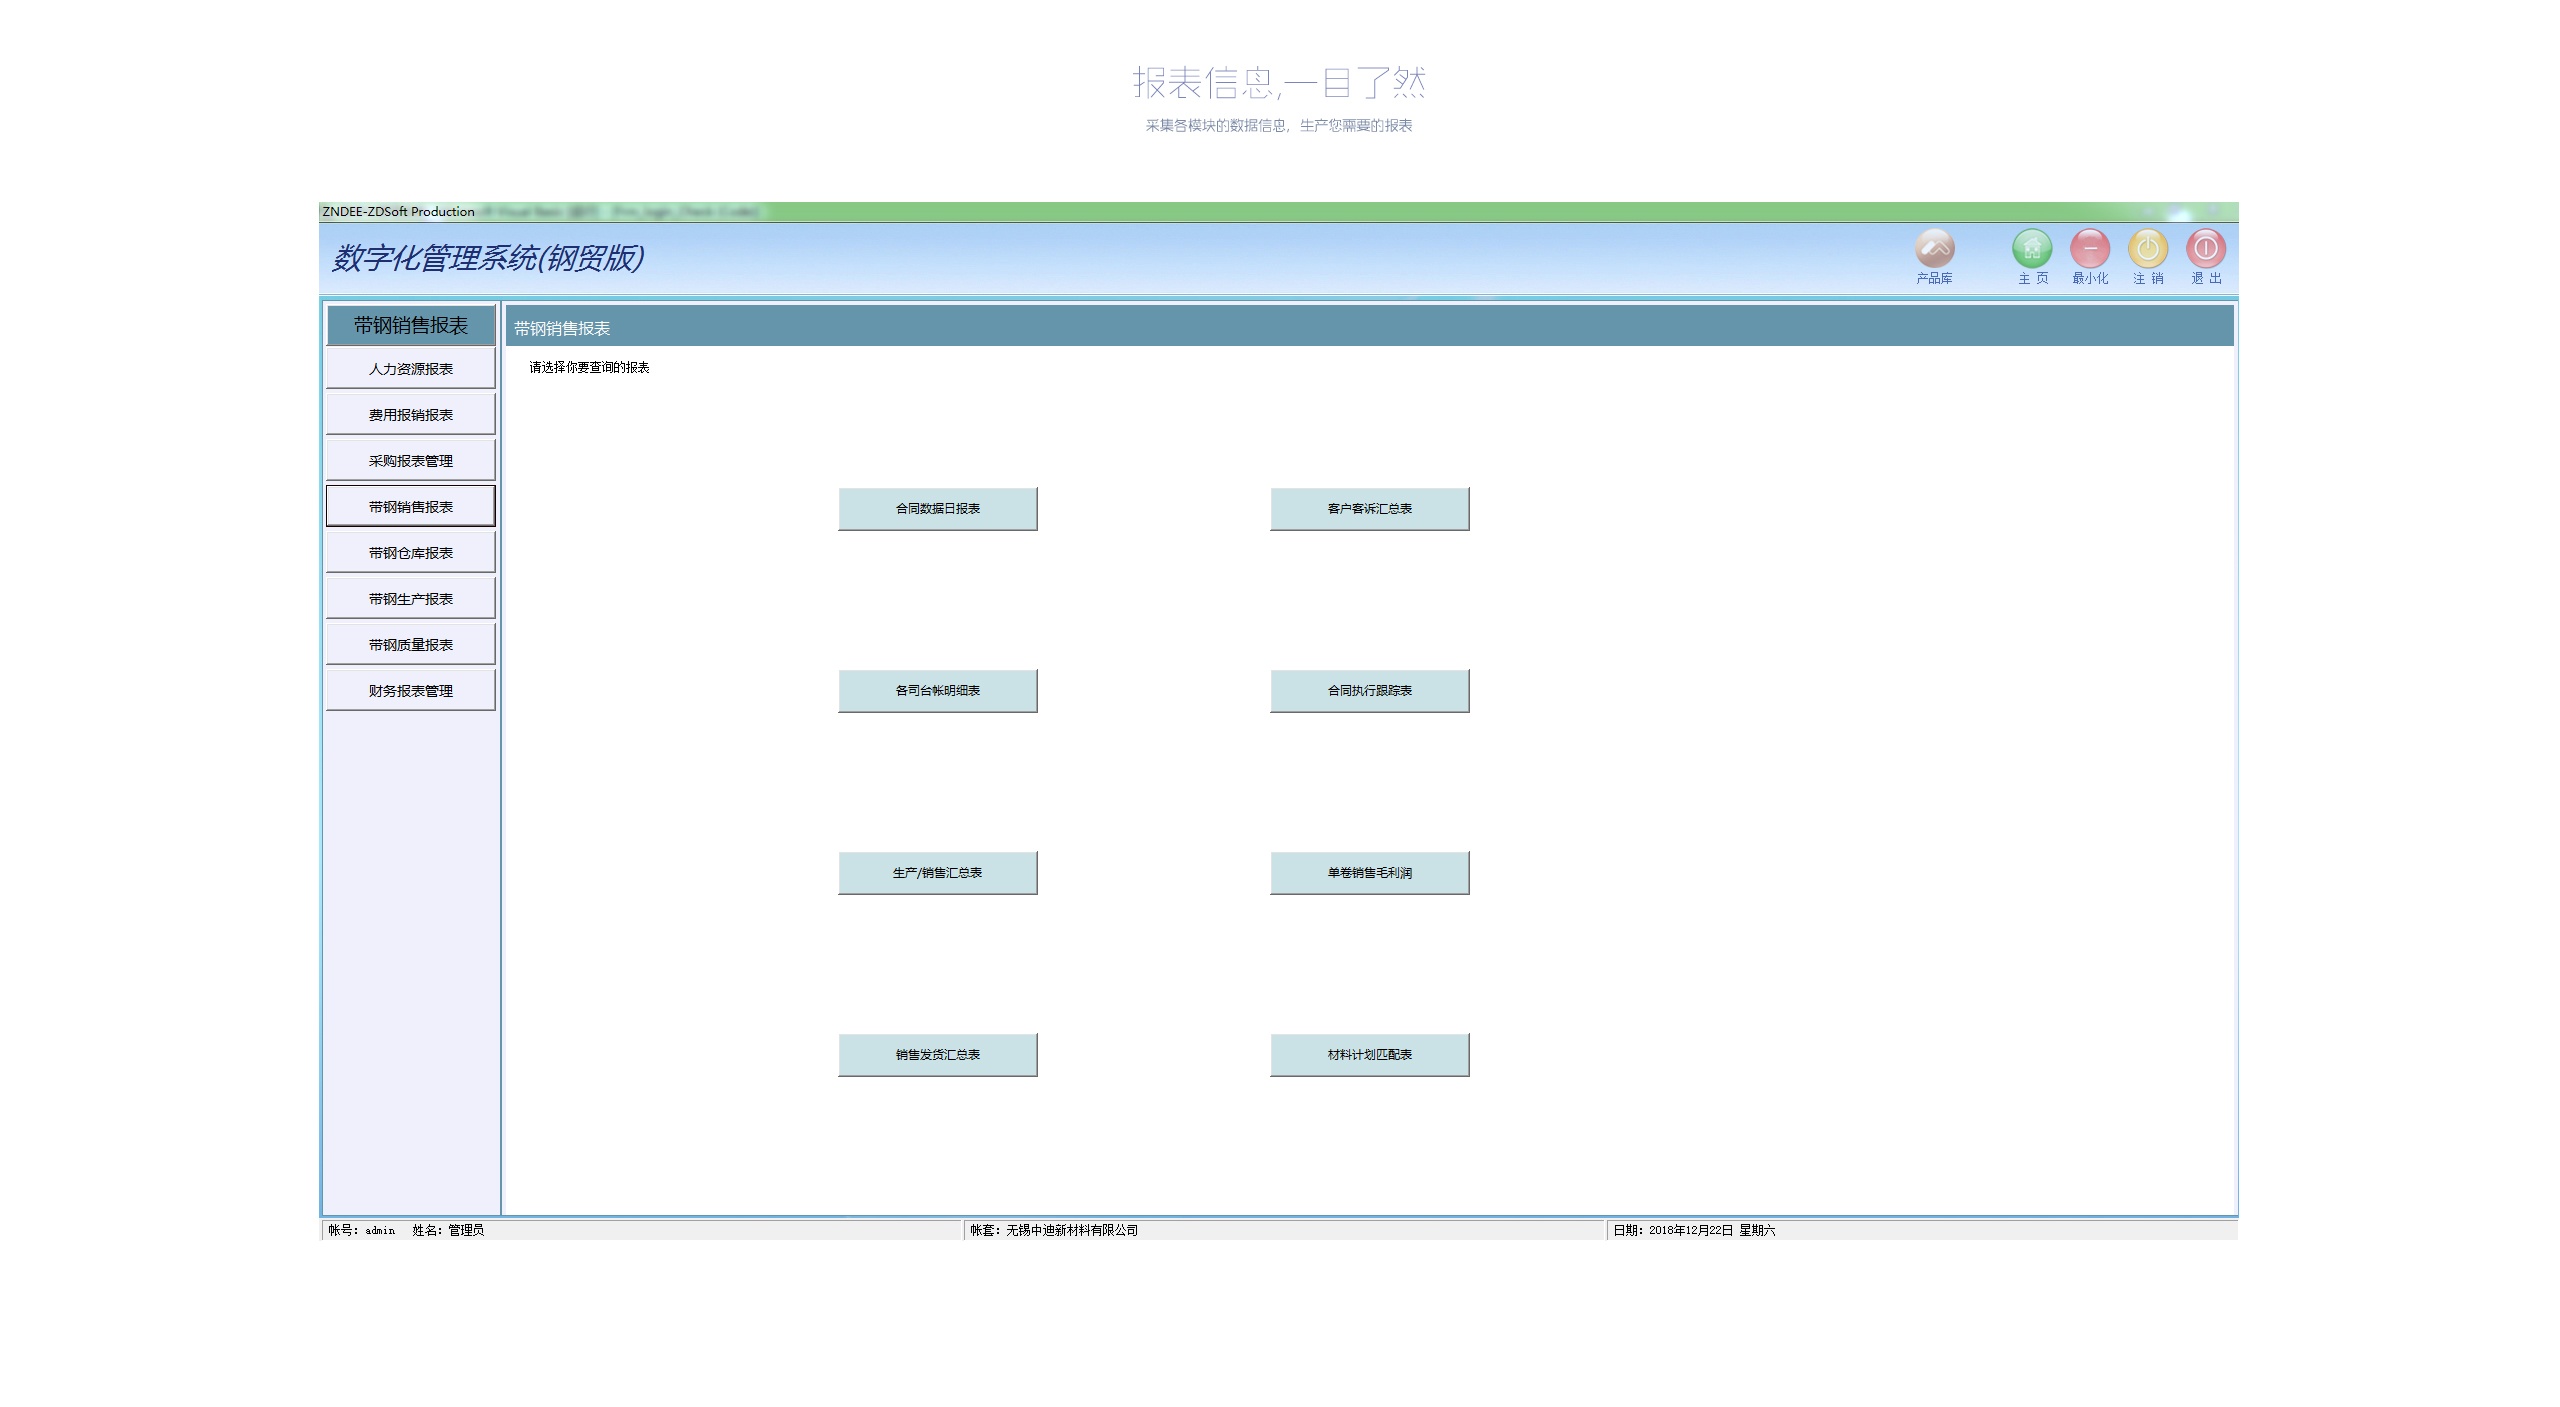This screenshot has height=1407, width=2560.
Task: Click the 带钢销售报表 sidebar header
Action: pyautogui.click(x=411, y=325)
